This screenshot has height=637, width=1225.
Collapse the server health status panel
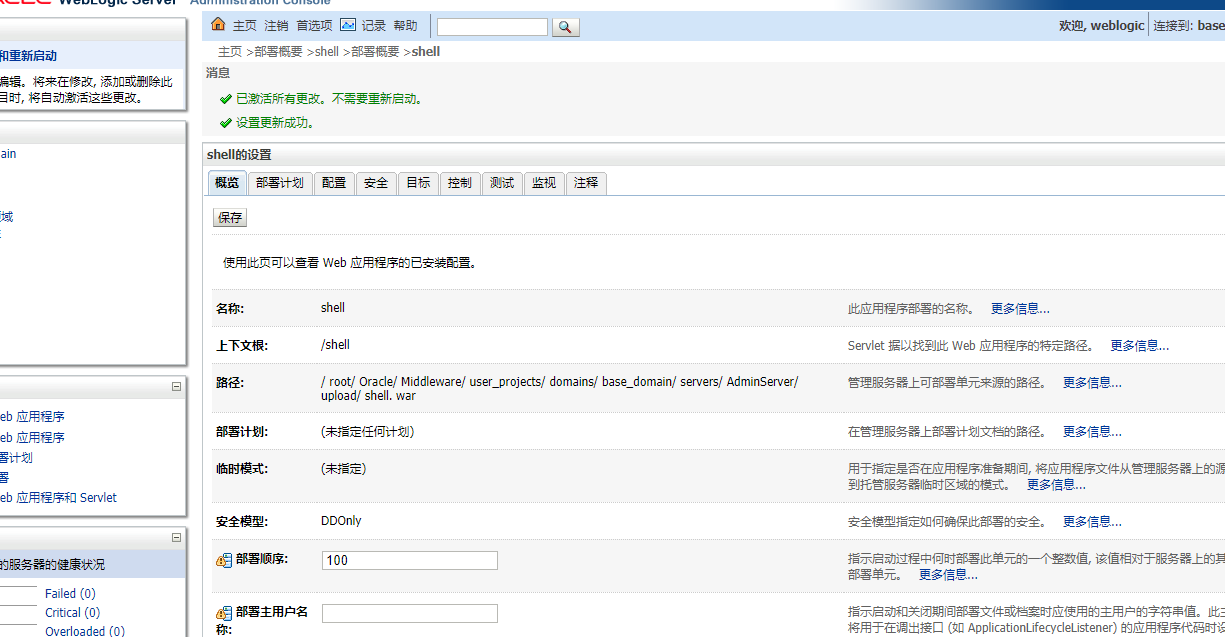pos(176,537)
